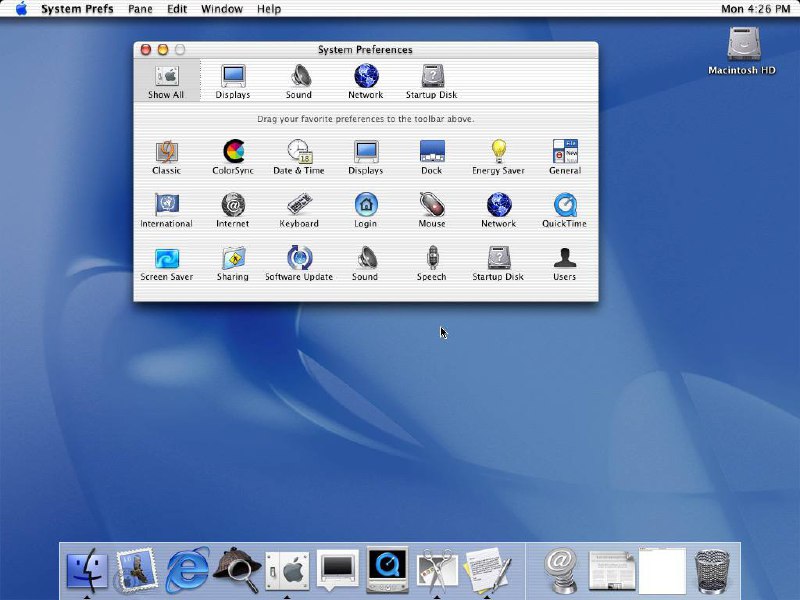
Task: Close the System Preferences window
Action: [x=146, y=49]
